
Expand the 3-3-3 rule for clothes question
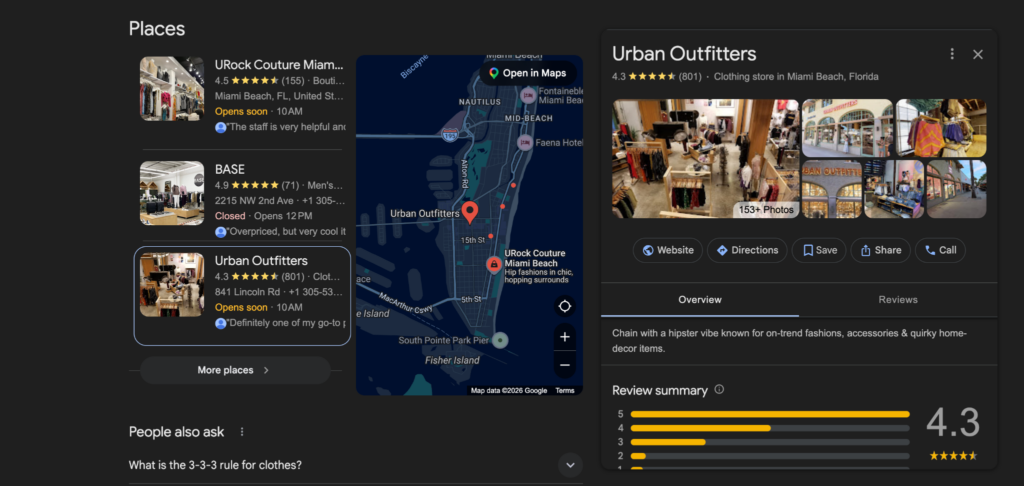coord(570,465)
